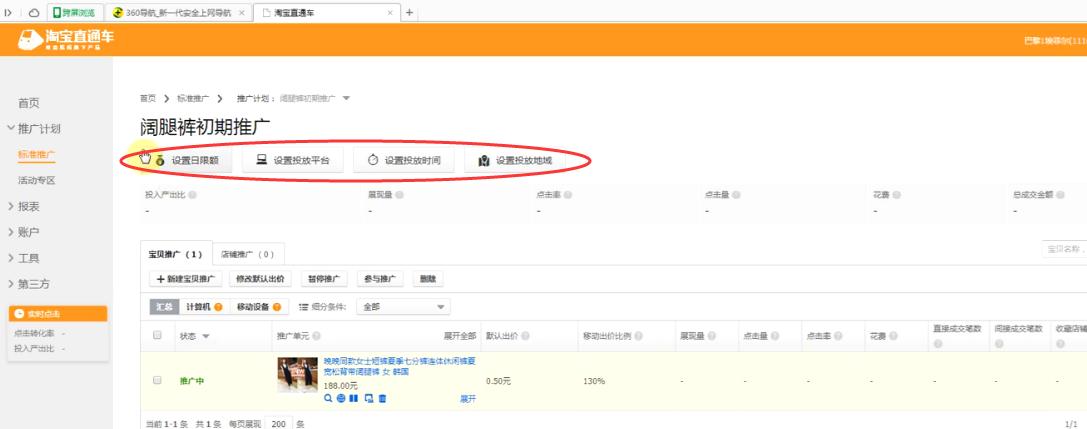Click help icon beside 默认出价 column header

(x=525, y=336)
